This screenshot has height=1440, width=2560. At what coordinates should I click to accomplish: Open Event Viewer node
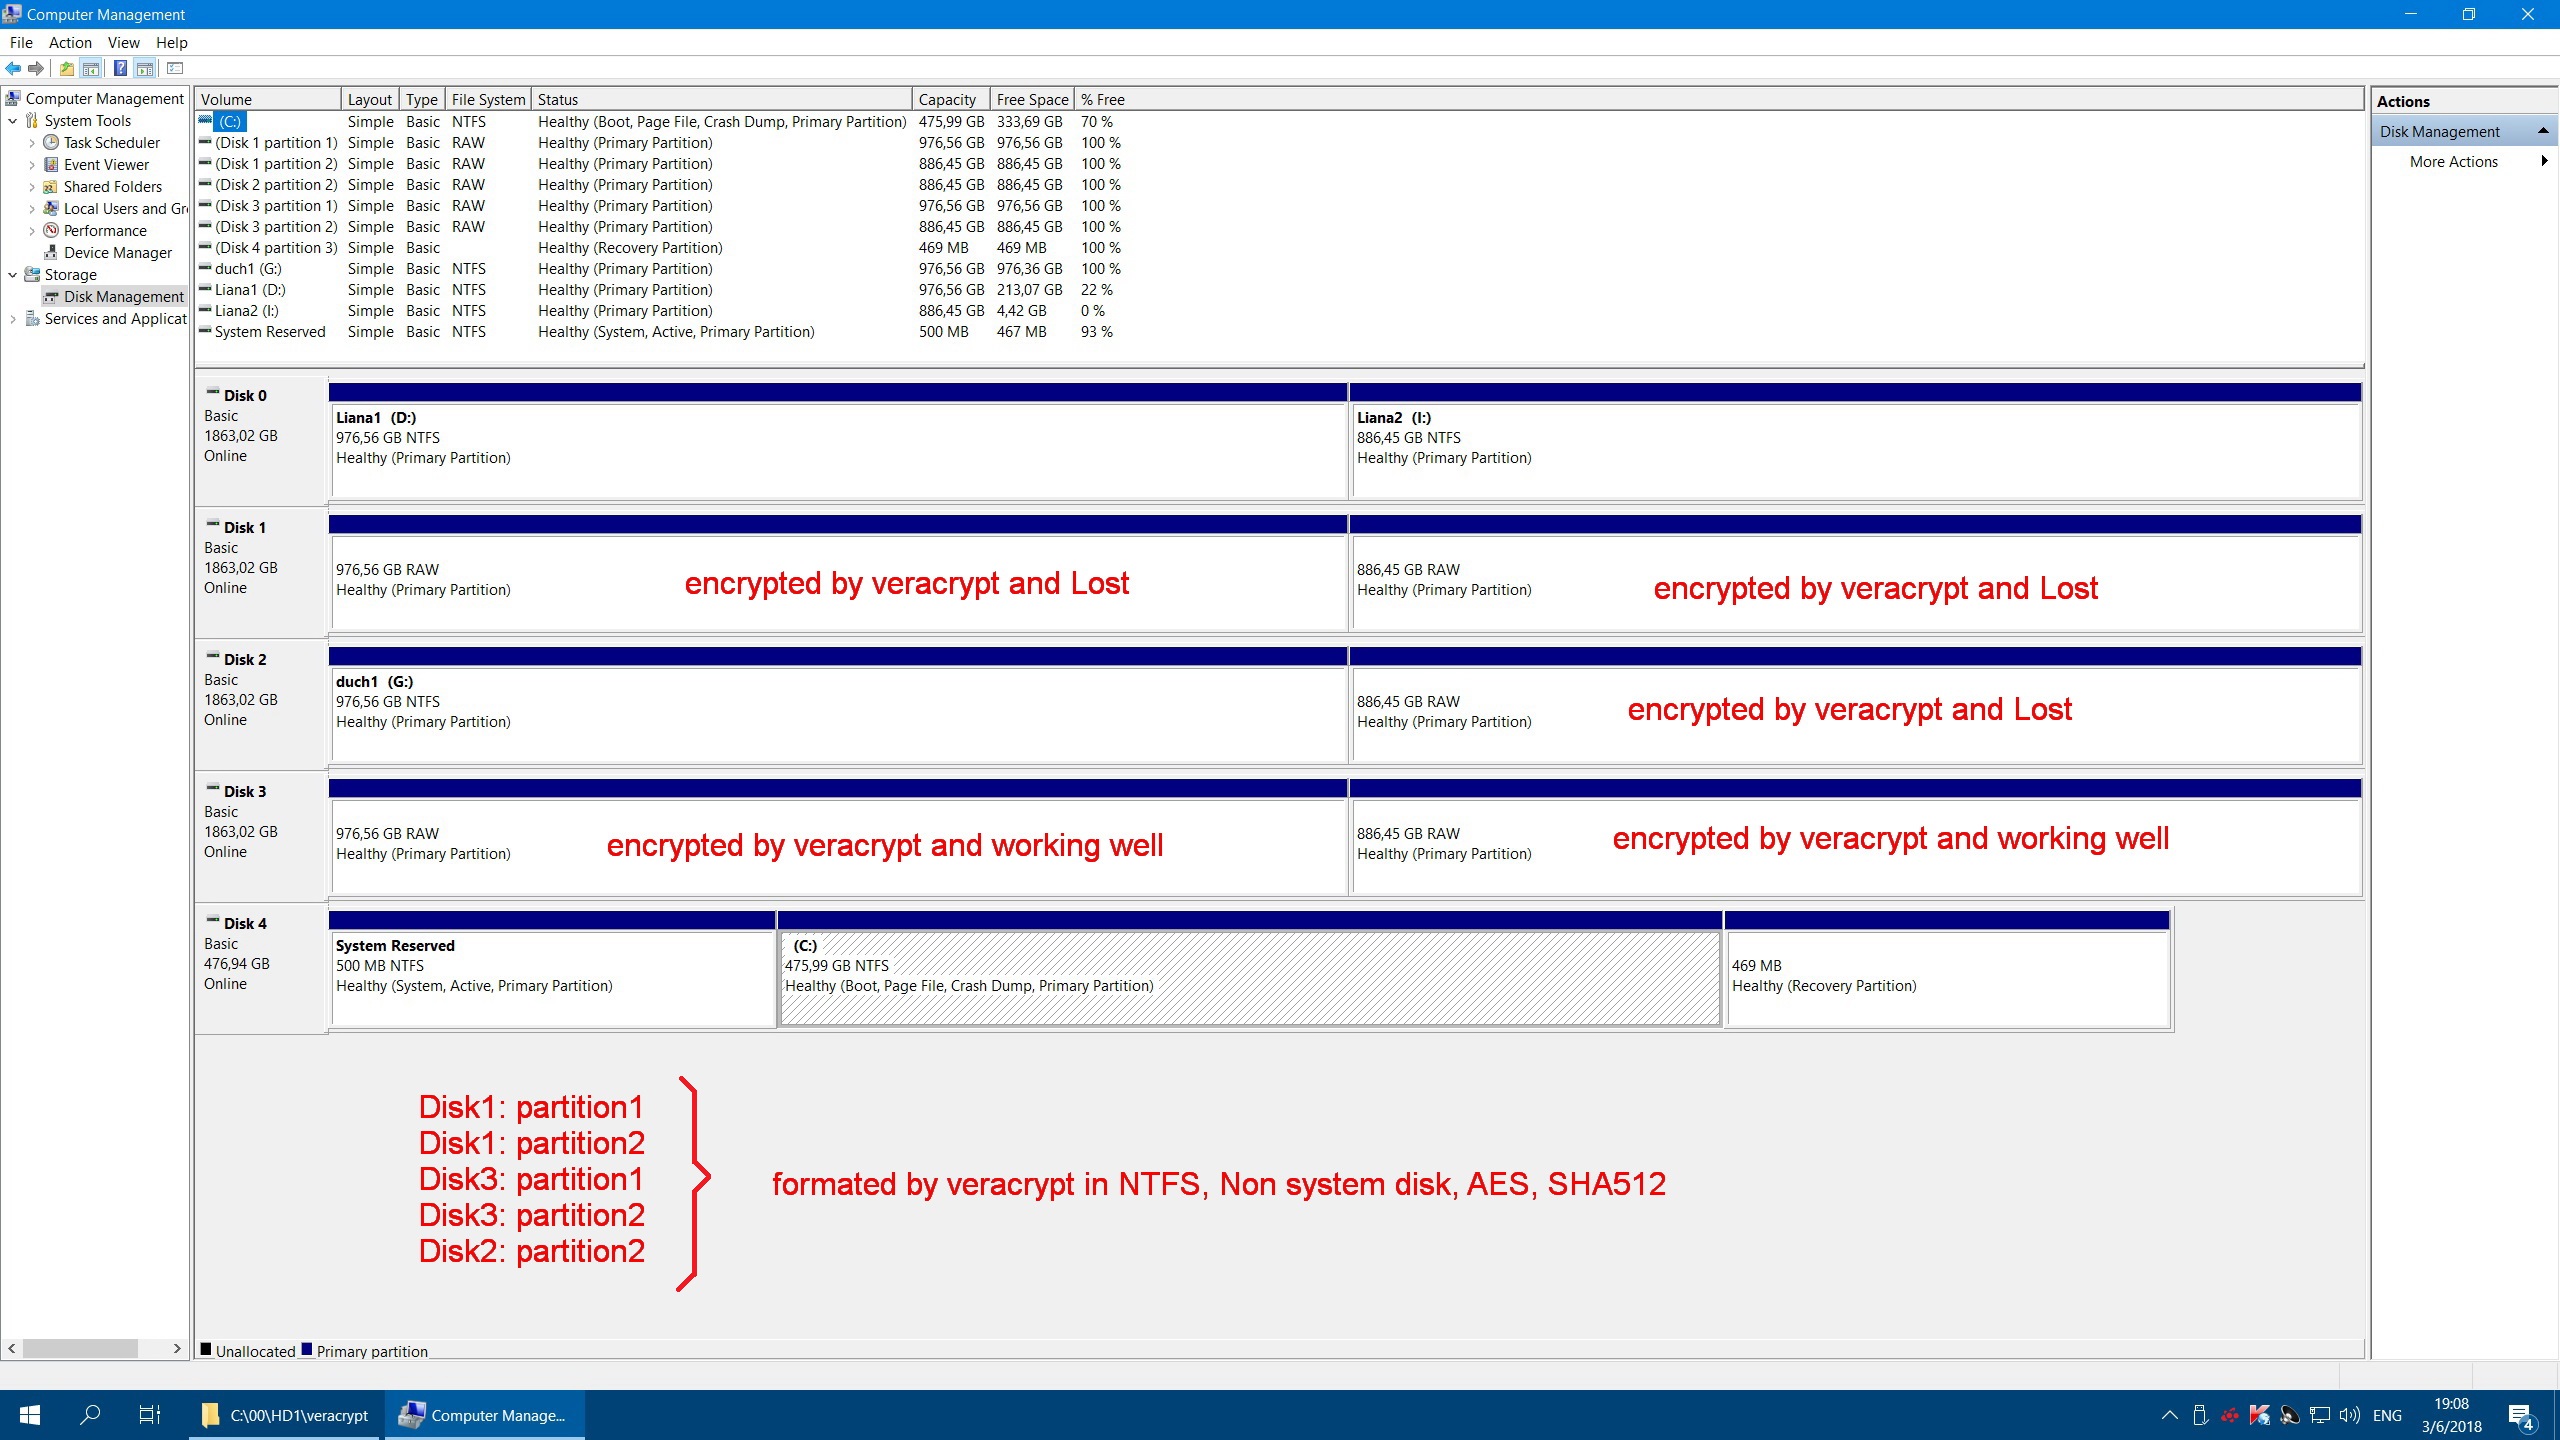[x=106, y=165]
